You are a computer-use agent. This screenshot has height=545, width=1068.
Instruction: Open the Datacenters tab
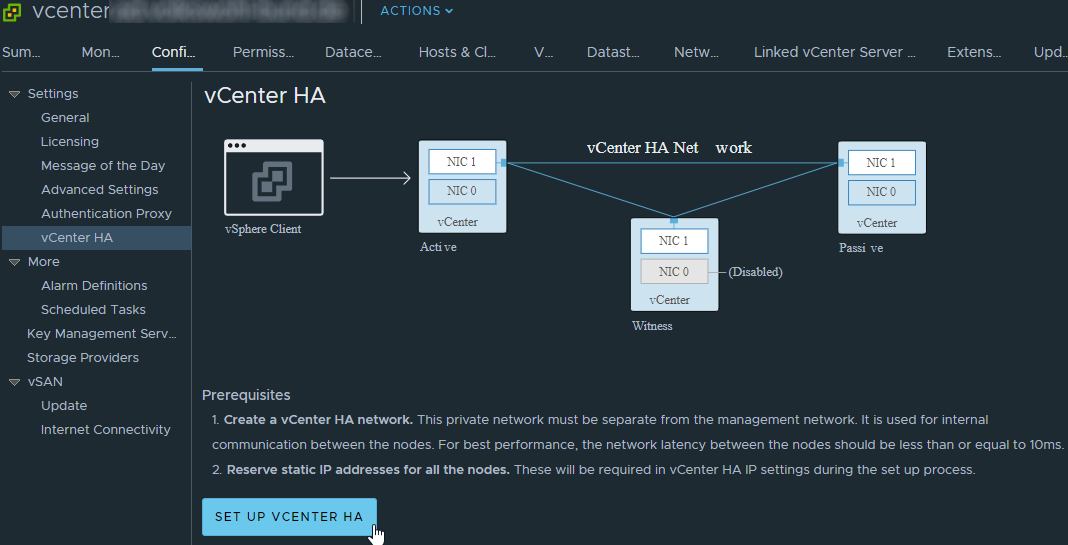(353, 52)
